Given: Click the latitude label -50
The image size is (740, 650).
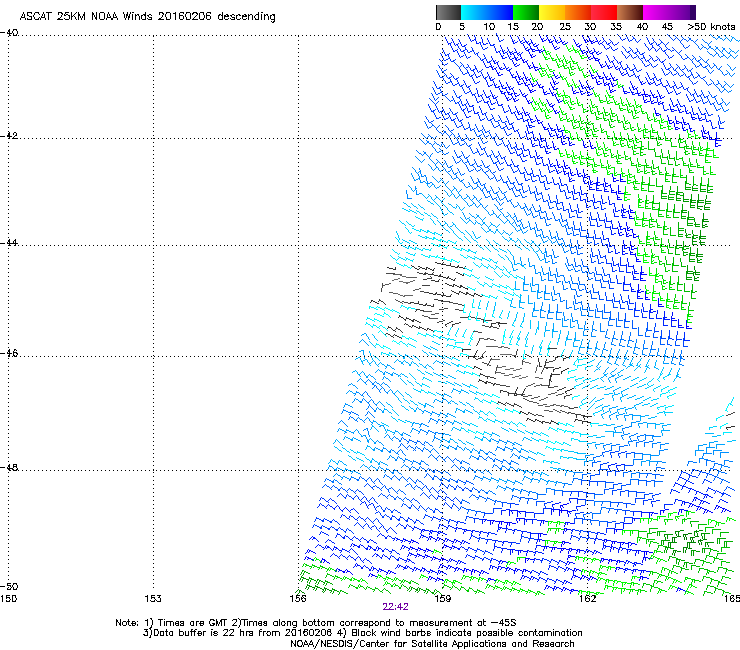Looking at the screenshot, I should tap(9, 586).
